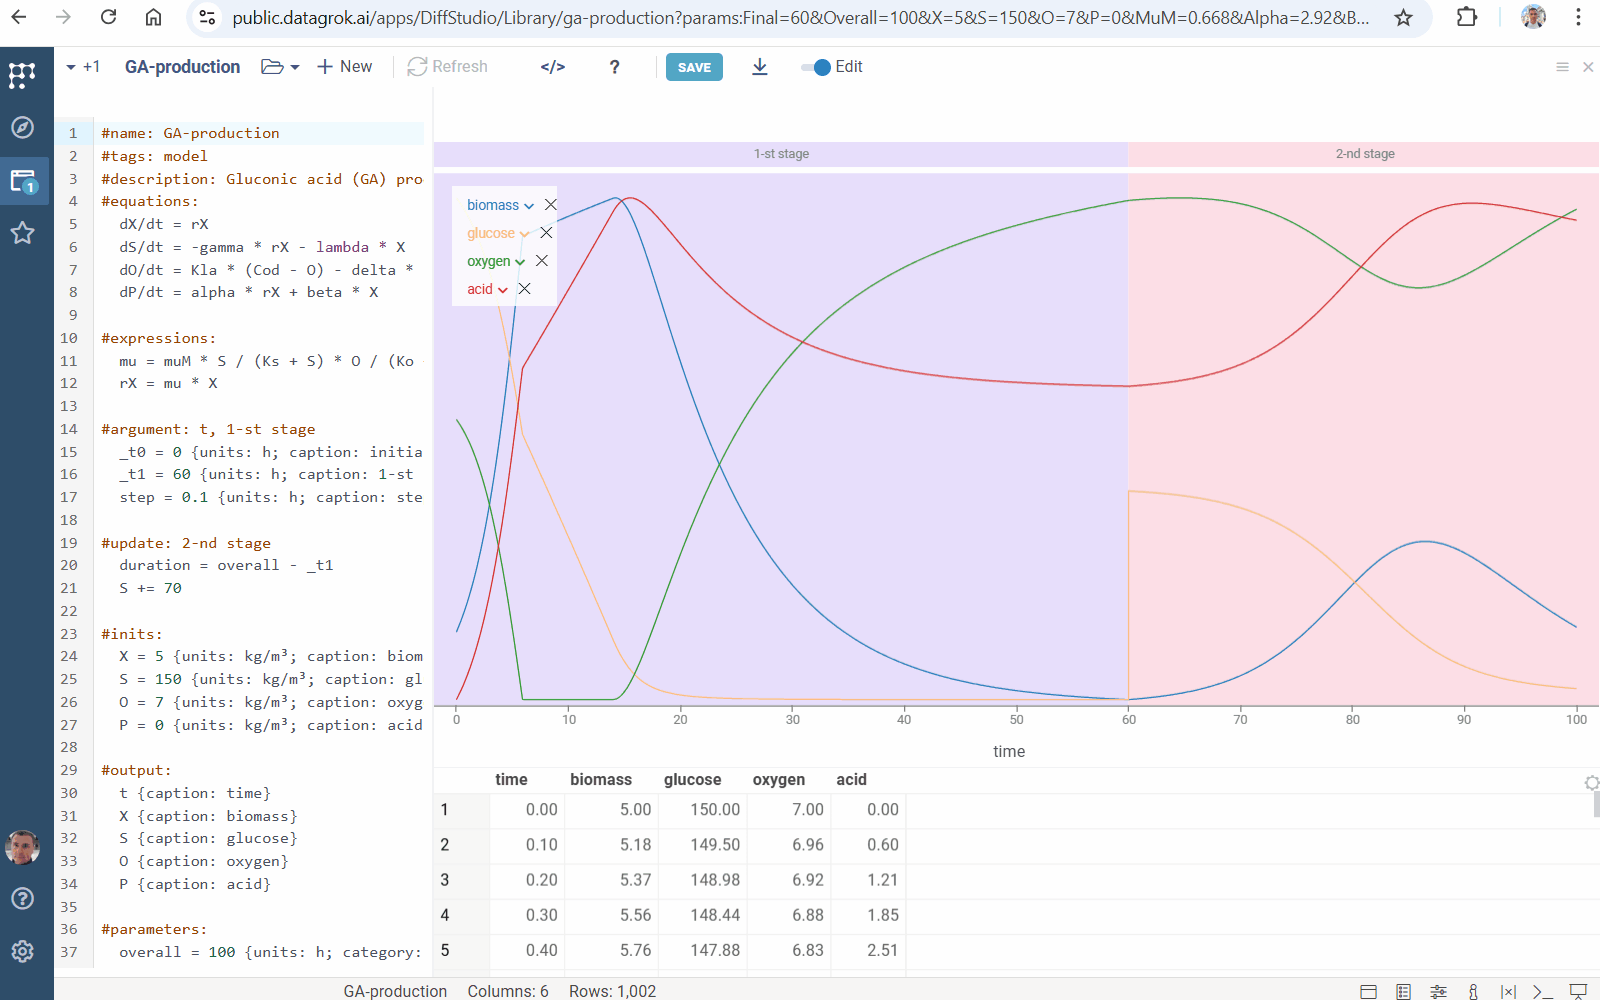1600x1000 pixels.
Task: Open the console icon in status bar
Action: point(1543,991)
